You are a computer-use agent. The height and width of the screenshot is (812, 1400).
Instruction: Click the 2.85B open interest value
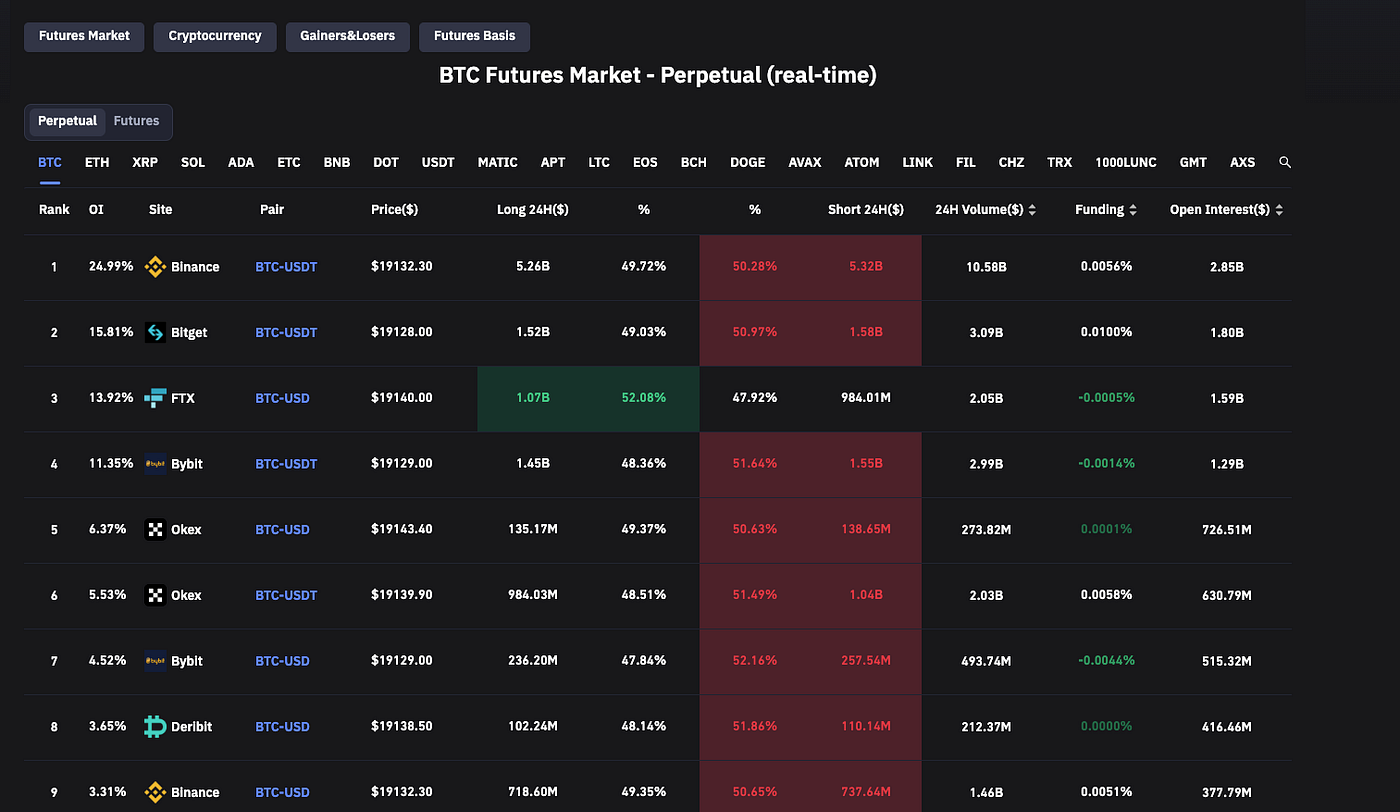(1226, 267)
